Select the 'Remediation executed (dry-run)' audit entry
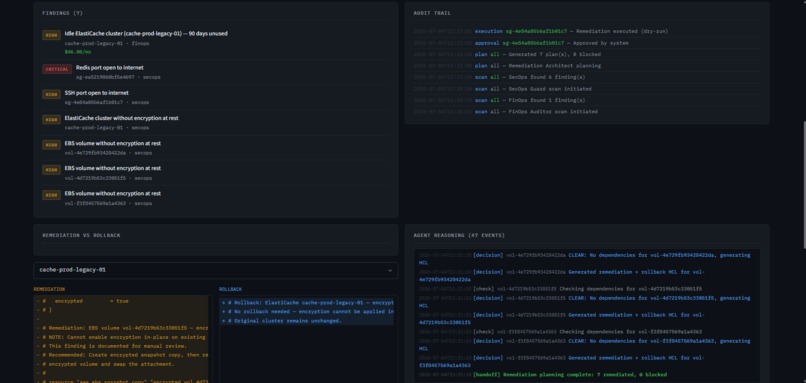 point(587,31)
